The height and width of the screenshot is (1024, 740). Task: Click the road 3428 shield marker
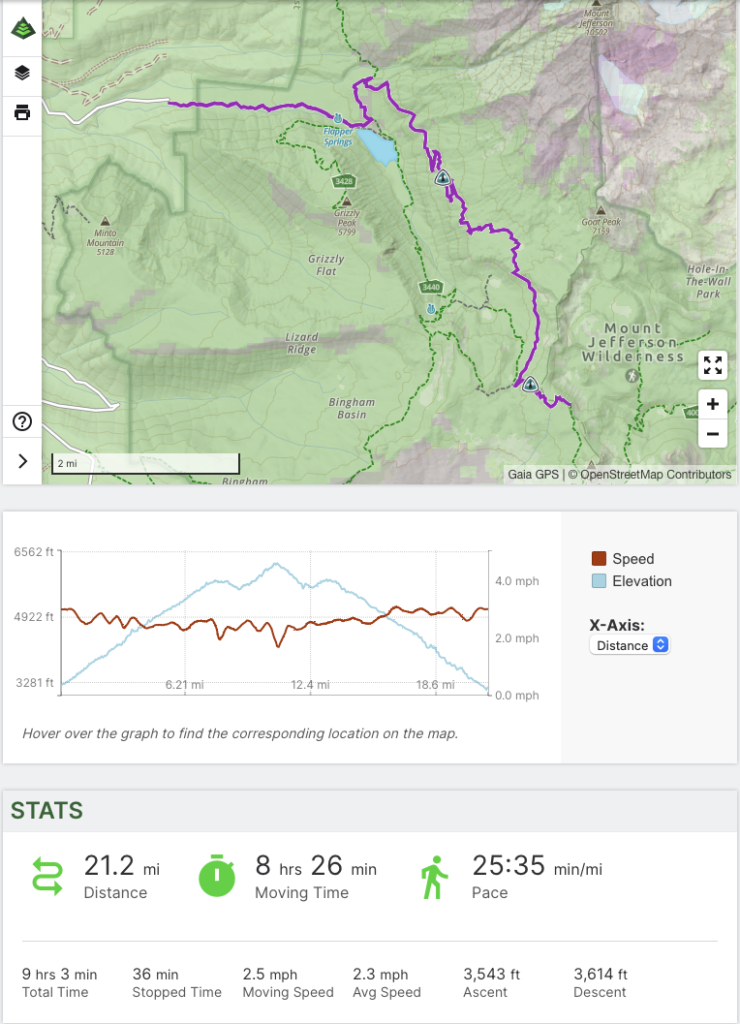click(344, 181)
